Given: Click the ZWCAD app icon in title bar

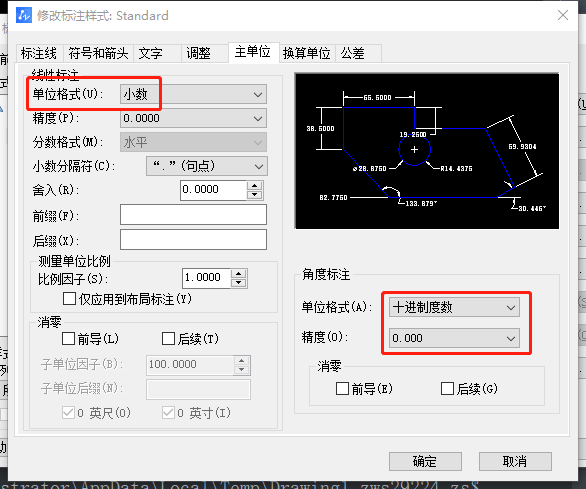Looking at the screenshot, I should pos(24,15).
